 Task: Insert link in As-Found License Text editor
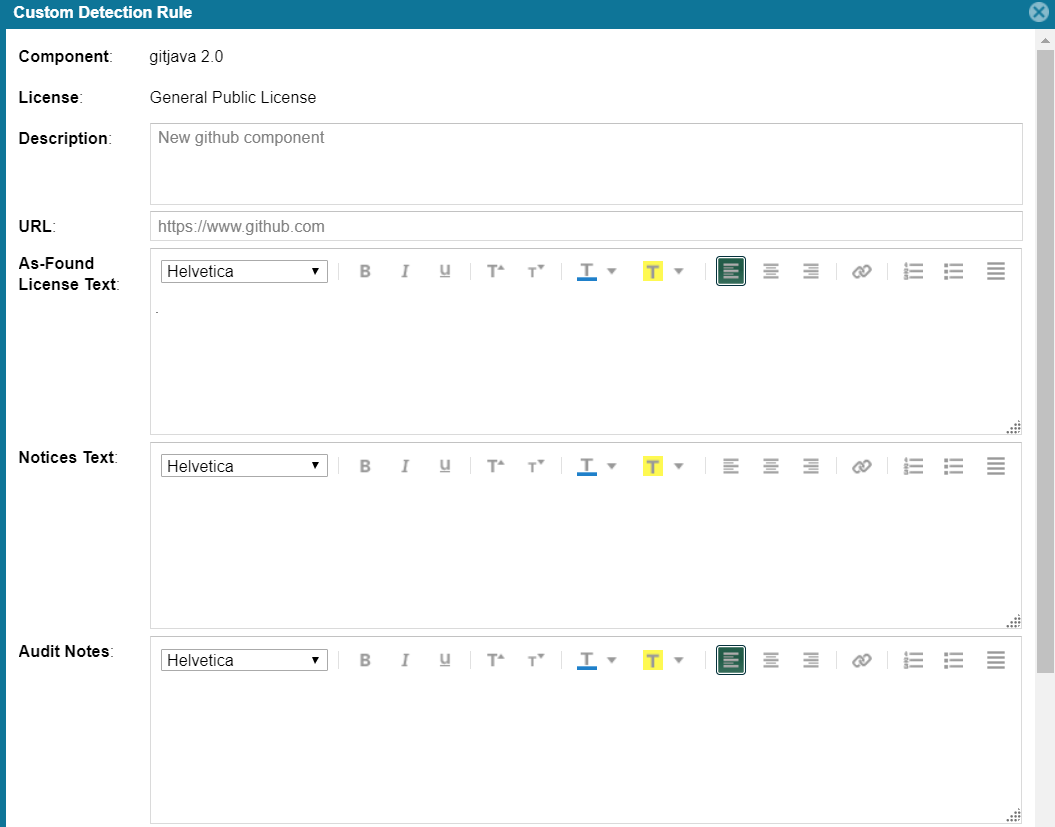pyautogui.click(x=862, y=271)
